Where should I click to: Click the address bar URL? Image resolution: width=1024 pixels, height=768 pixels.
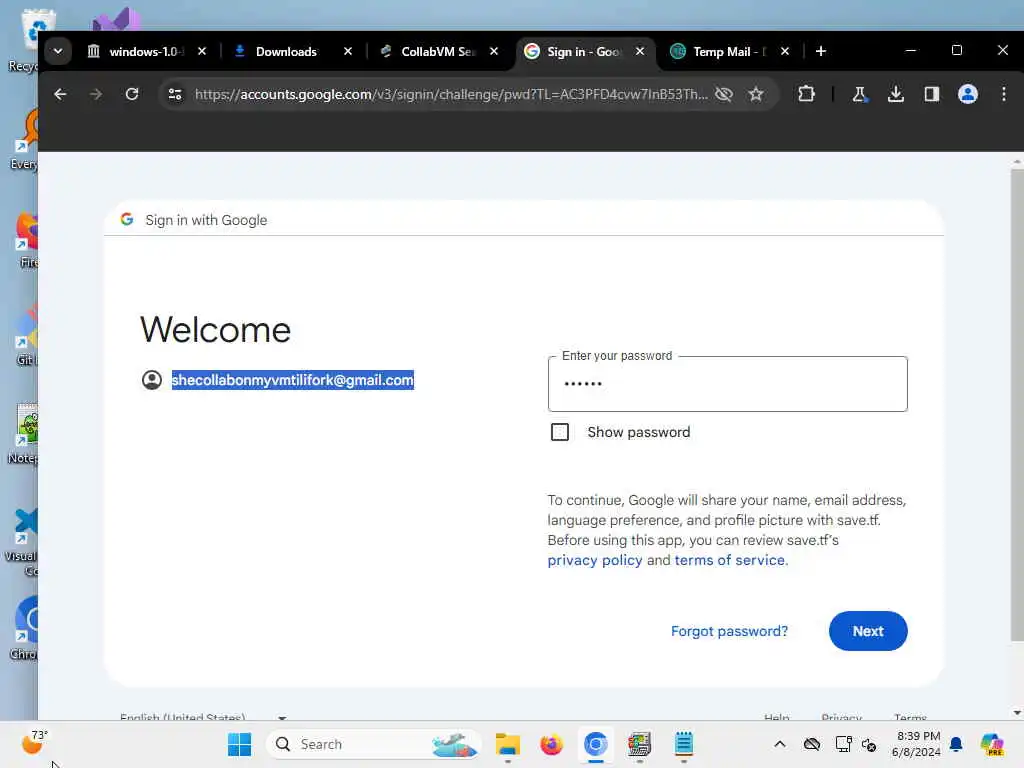click(x=451, y=94)
